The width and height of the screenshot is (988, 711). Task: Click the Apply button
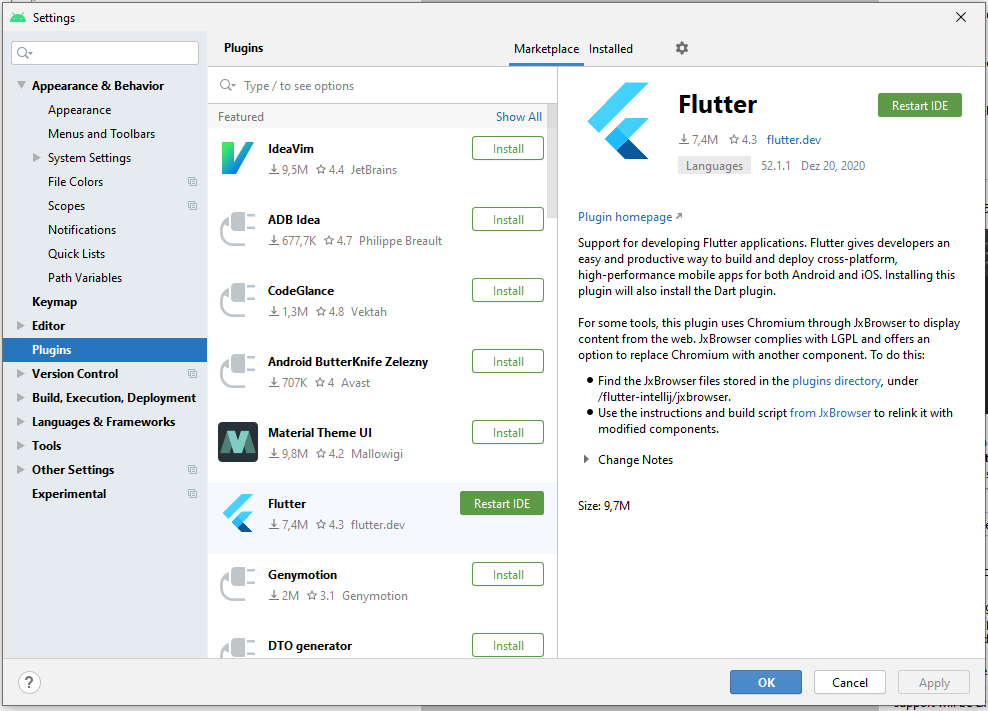(934, 682)
